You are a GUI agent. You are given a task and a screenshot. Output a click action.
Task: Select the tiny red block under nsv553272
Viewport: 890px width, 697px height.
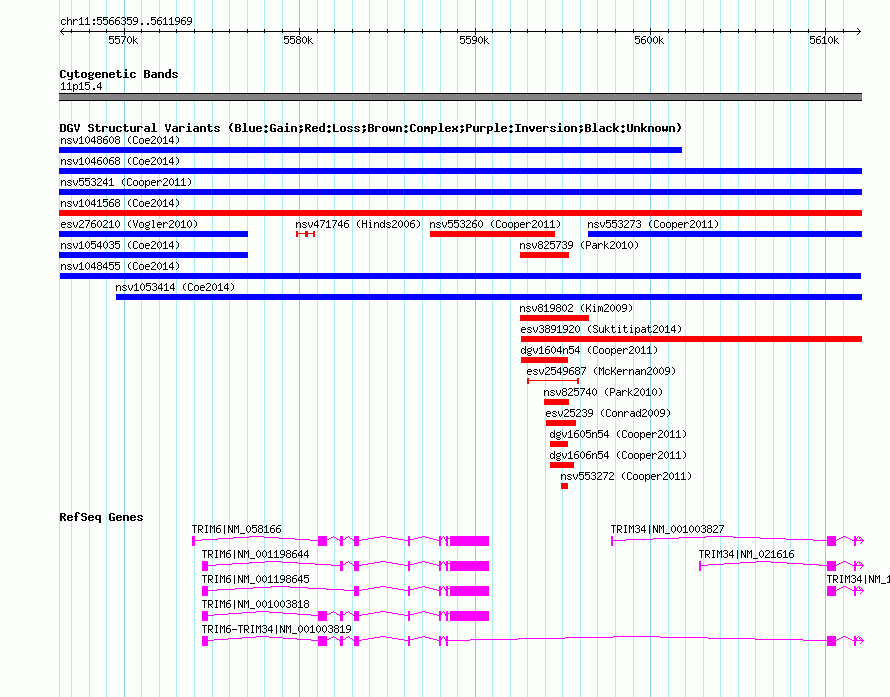pos(564,486)
